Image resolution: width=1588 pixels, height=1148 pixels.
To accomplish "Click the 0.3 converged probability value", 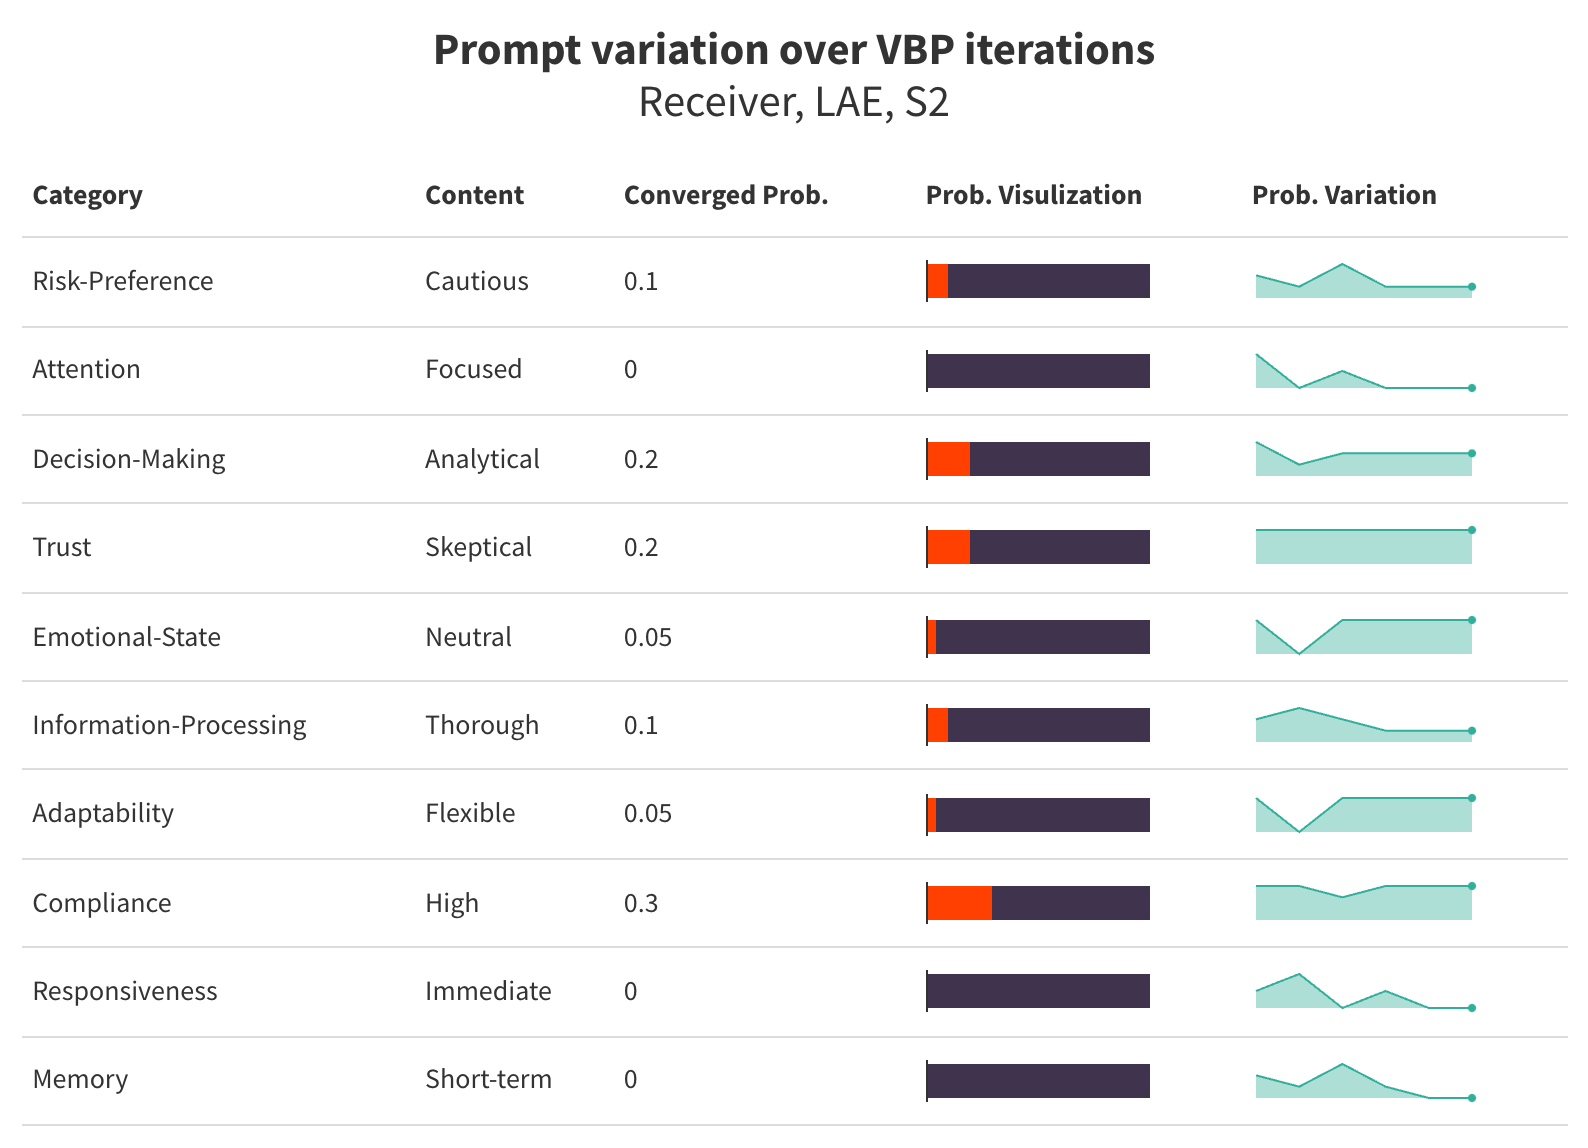I will tap(641, 903).
